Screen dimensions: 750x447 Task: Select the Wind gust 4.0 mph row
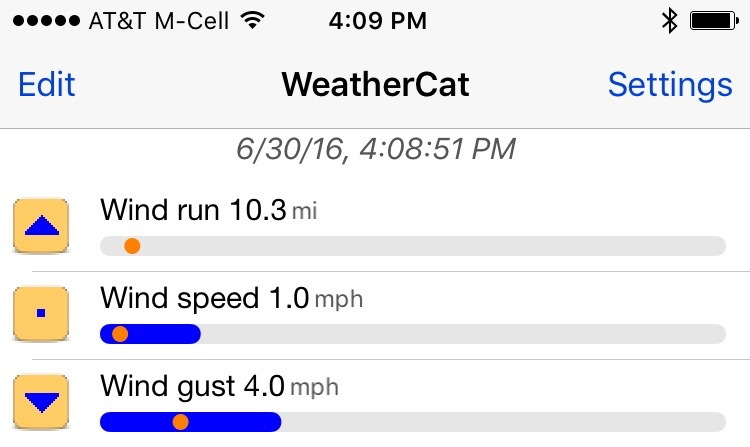[x=375, y=403]
